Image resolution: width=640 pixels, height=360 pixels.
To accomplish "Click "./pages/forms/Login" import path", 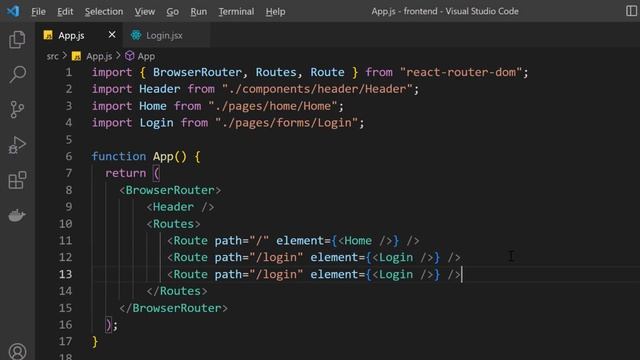I will [286, 123].
